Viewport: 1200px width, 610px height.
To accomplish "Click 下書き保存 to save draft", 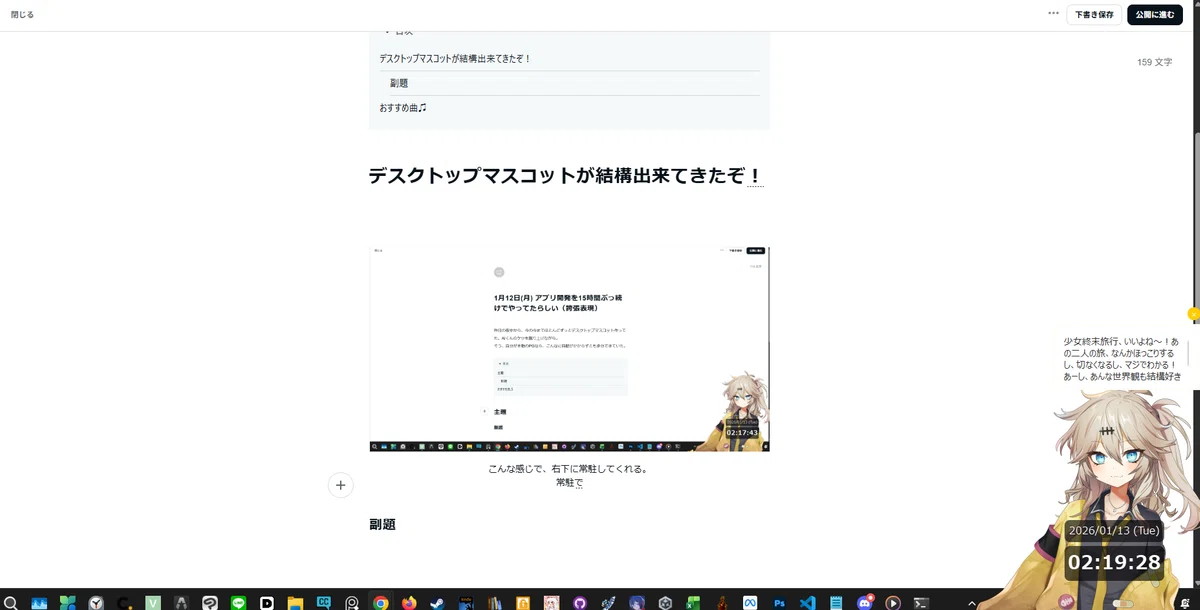I will click(x=1094, y=15).
